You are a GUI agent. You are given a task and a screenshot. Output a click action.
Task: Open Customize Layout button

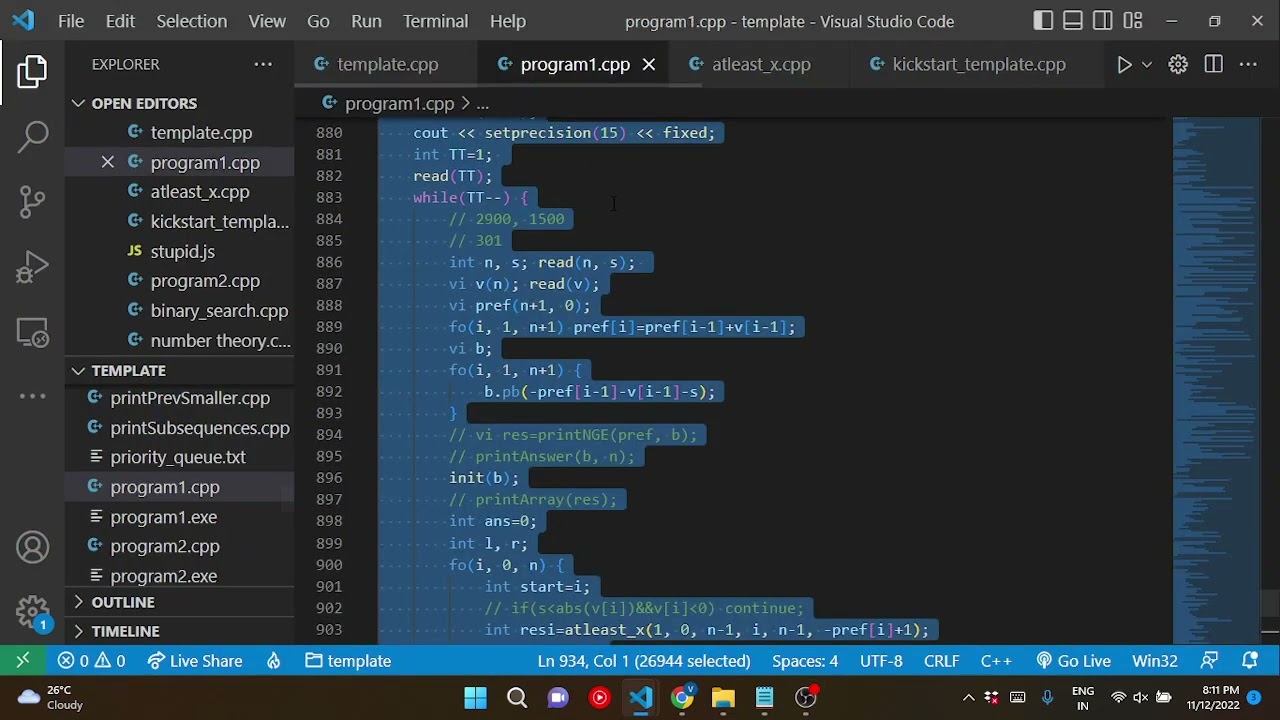[1133, 21]
